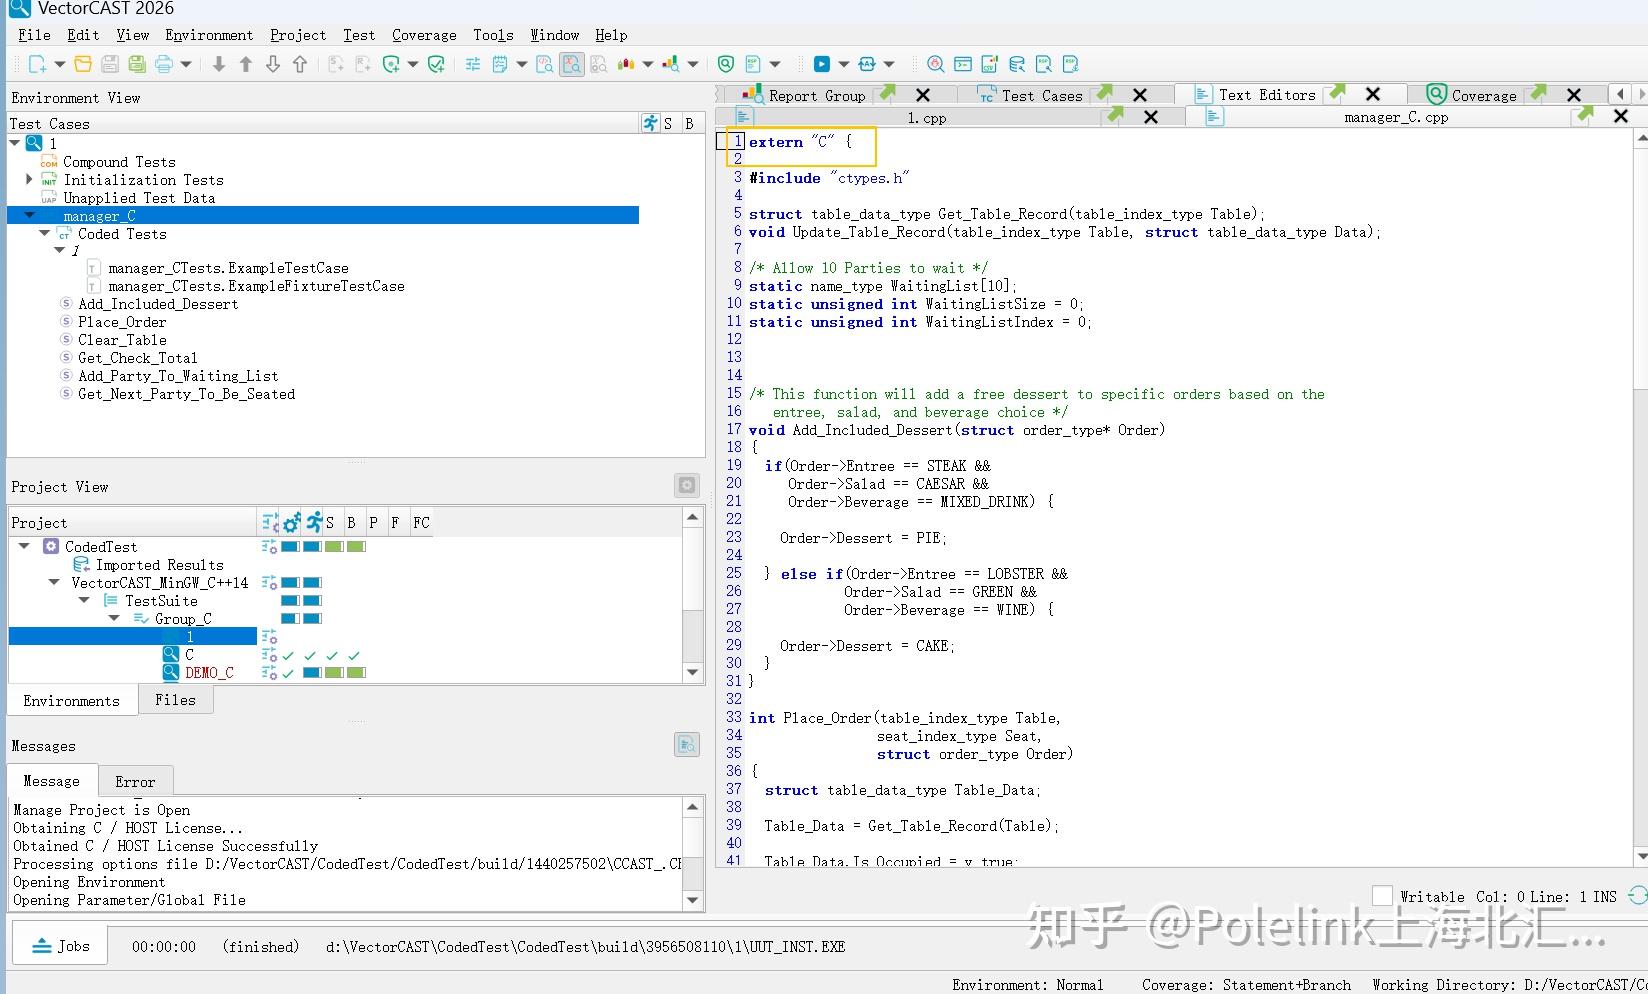Click the blue play button toolbar icon
Screen dimensions: 1648x994
click(822, 64)
